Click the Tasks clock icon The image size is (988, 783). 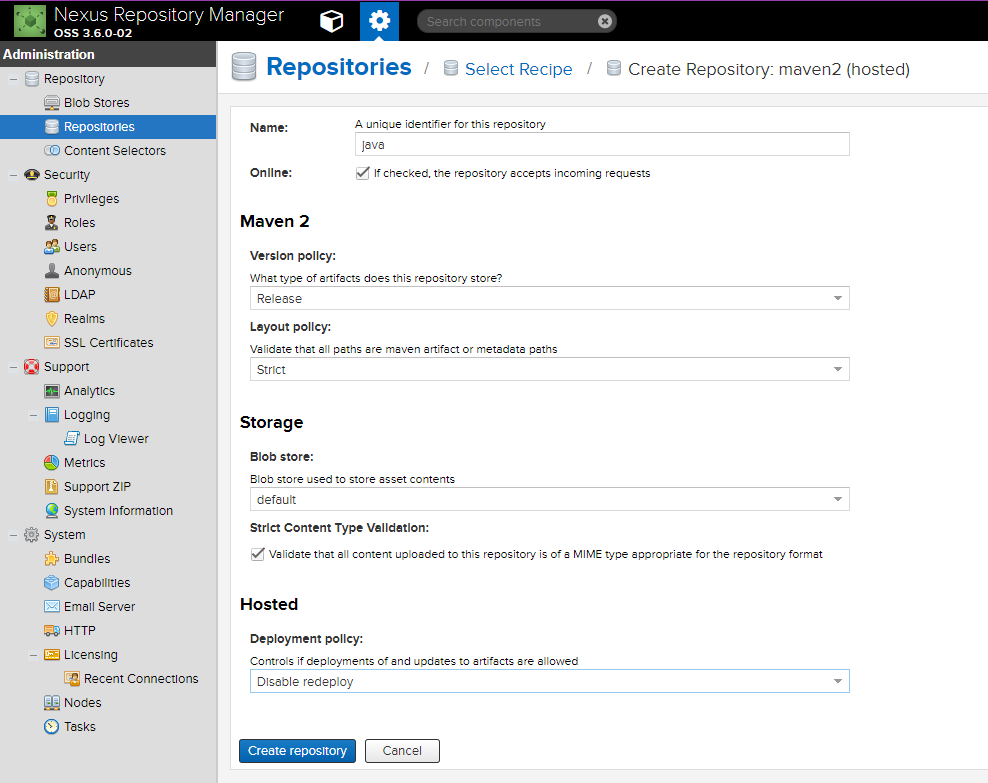click(x=52, y=726)
